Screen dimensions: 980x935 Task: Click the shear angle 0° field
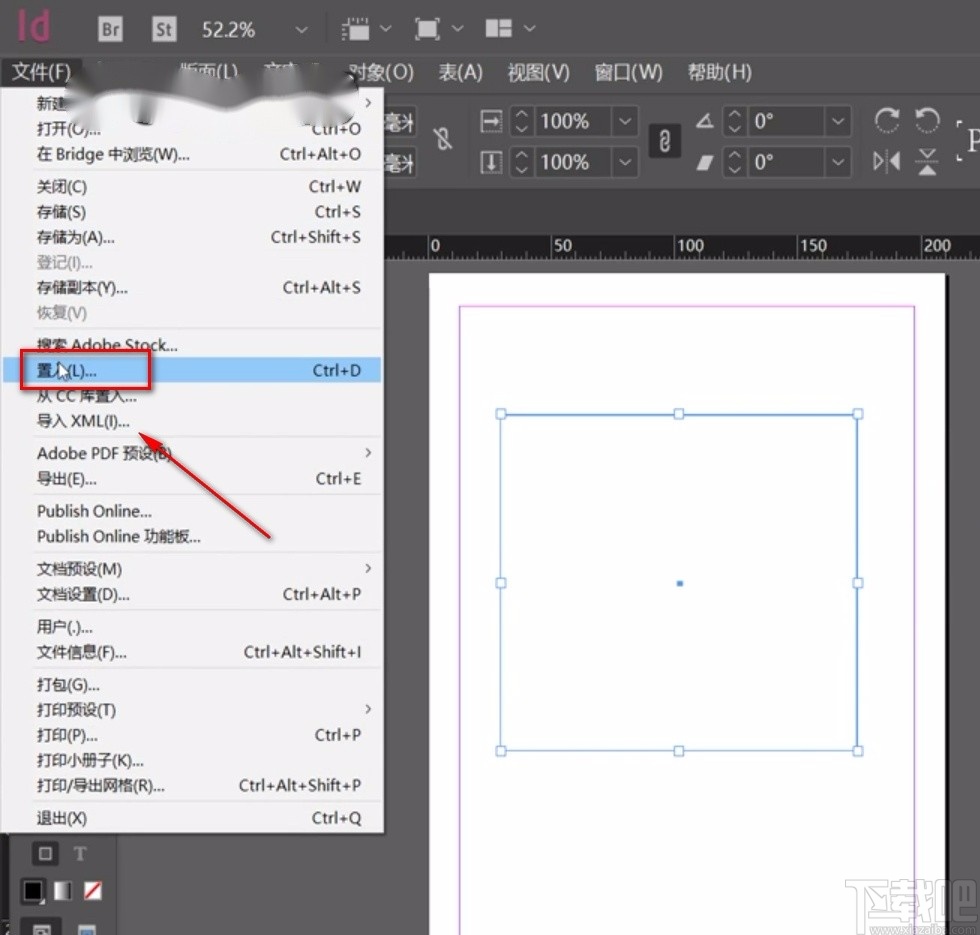point(786,162)
